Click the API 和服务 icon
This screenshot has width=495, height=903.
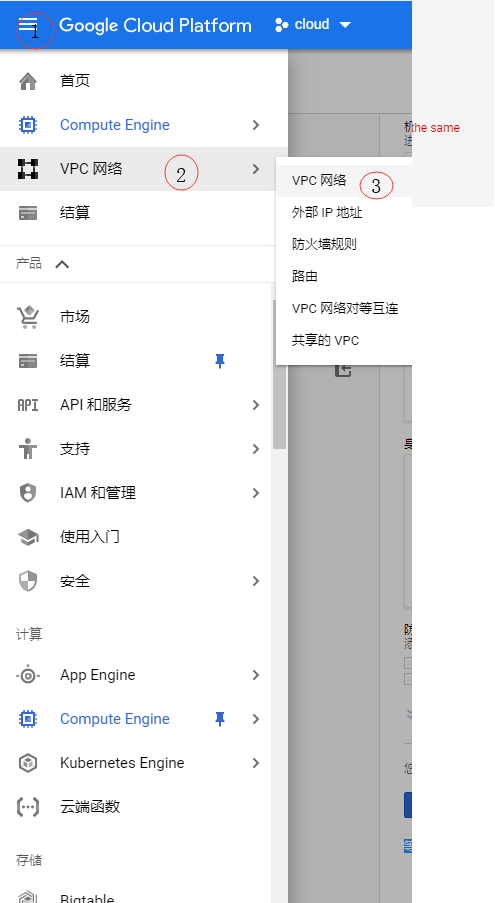pyautogui.click(x=28, y=405)
